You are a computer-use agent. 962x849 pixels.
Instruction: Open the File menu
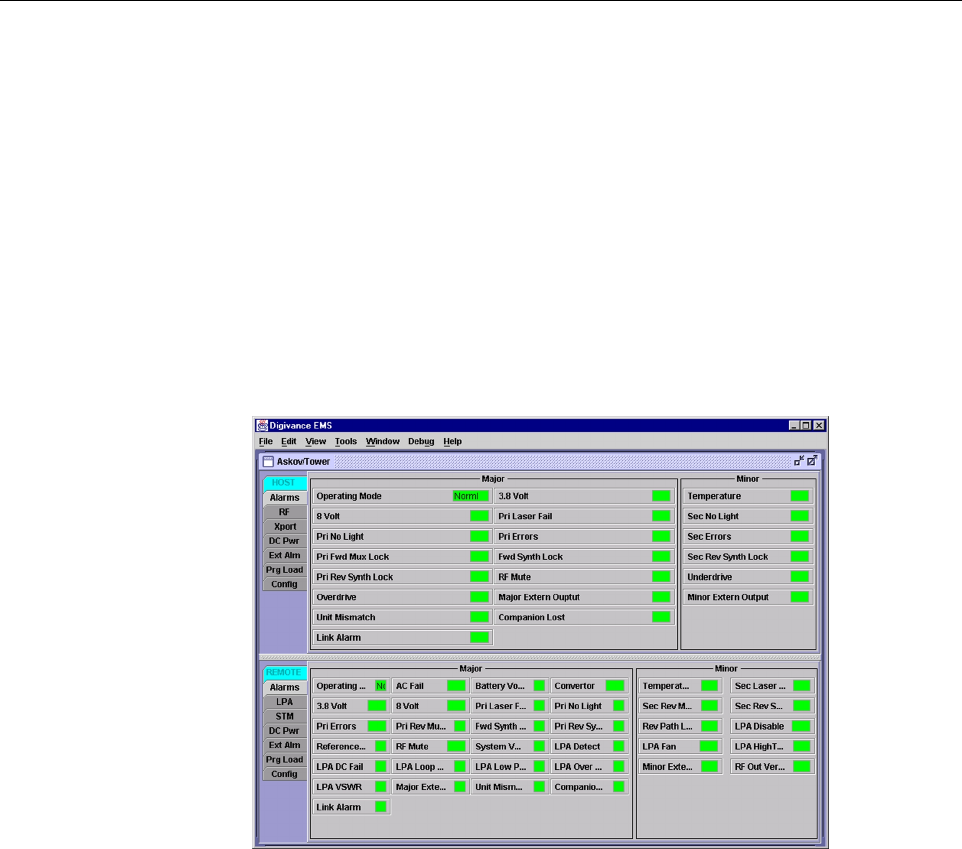pyautogui.click(x=266, y=441)
